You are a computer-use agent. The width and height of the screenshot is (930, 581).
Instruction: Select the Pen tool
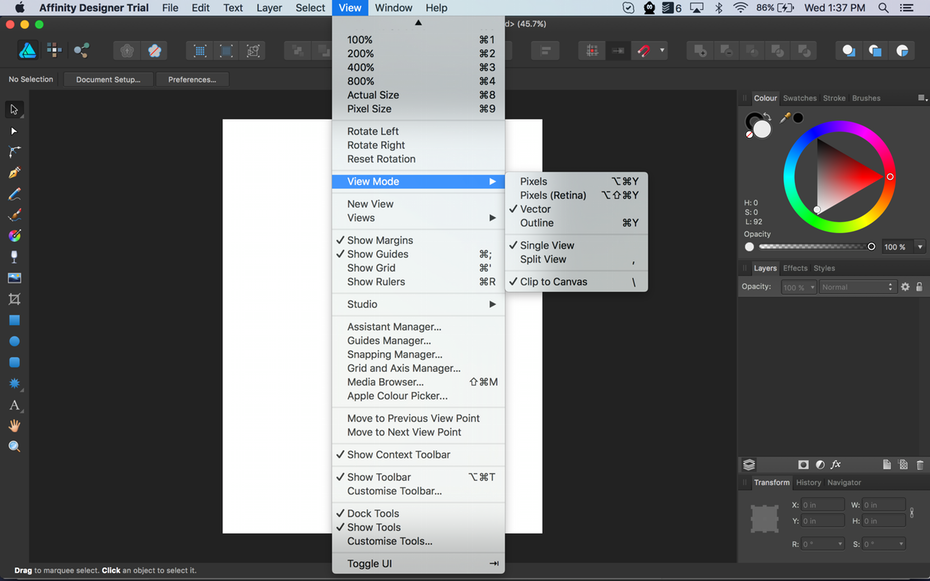point(14,173)
